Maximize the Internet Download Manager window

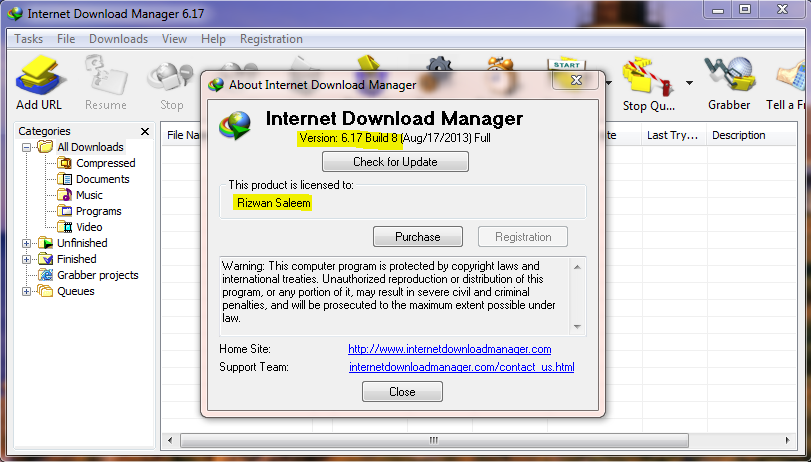pos(745,9)
